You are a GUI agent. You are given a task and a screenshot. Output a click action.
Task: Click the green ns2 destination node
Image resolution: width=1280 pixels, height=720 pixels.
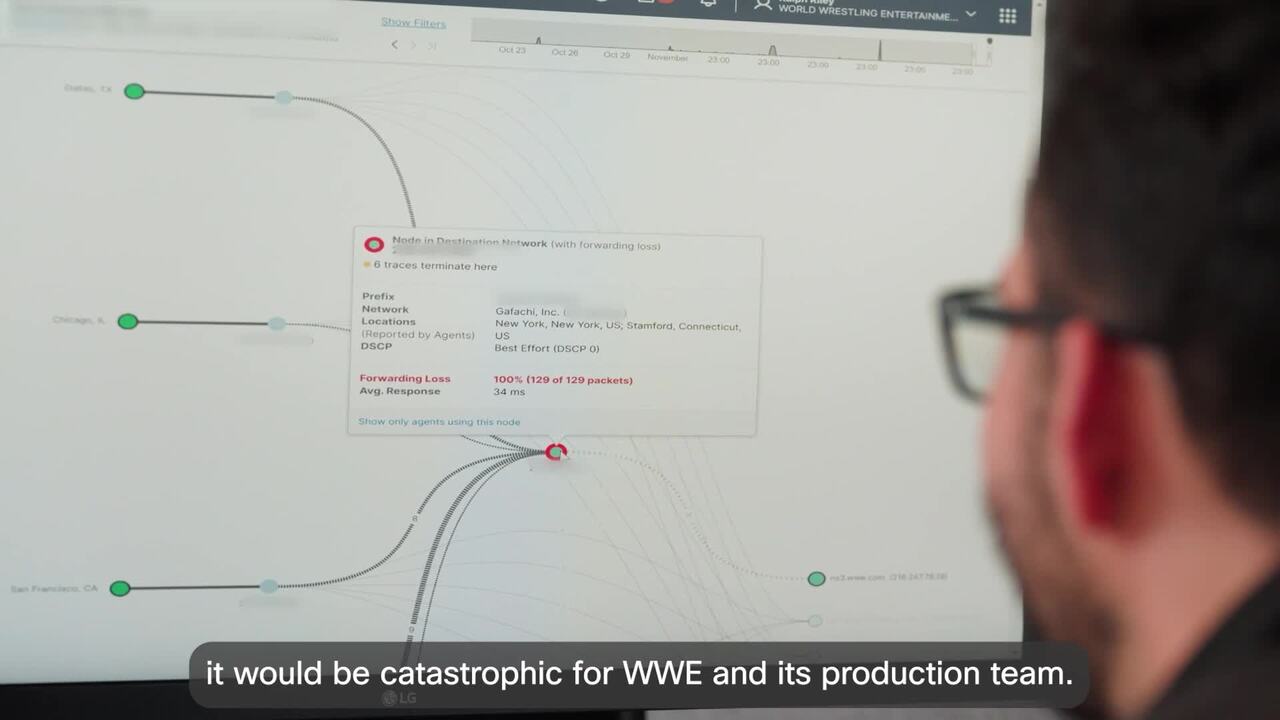(x=816, y=579)
